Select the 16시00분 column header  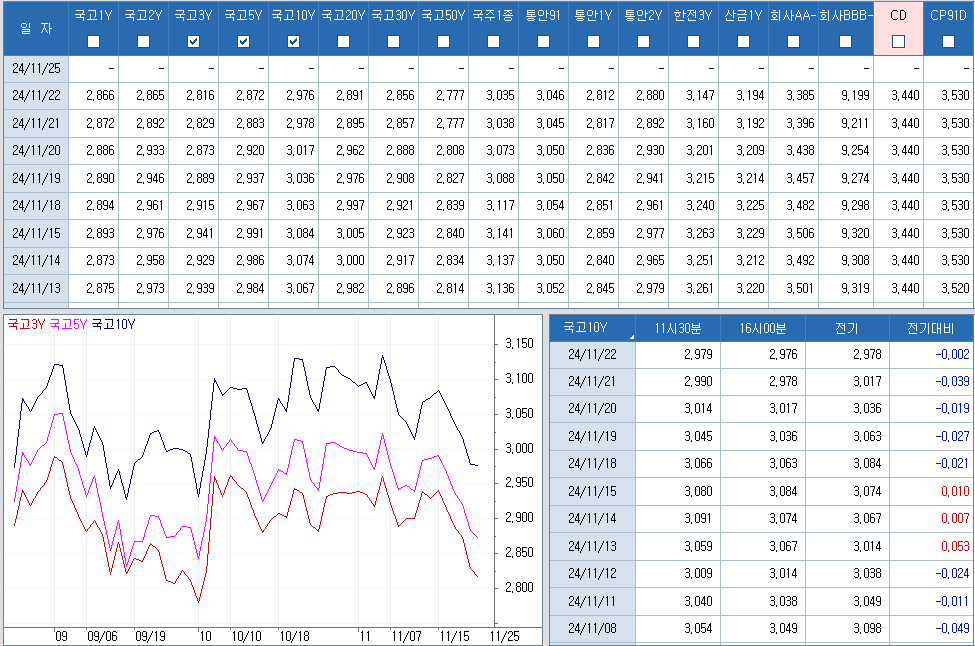pos(763,328)
